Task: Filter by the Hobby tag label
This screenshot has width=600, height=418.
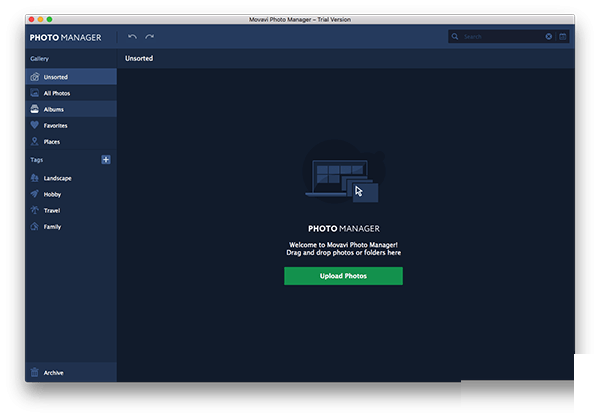Action: point(52,194)
